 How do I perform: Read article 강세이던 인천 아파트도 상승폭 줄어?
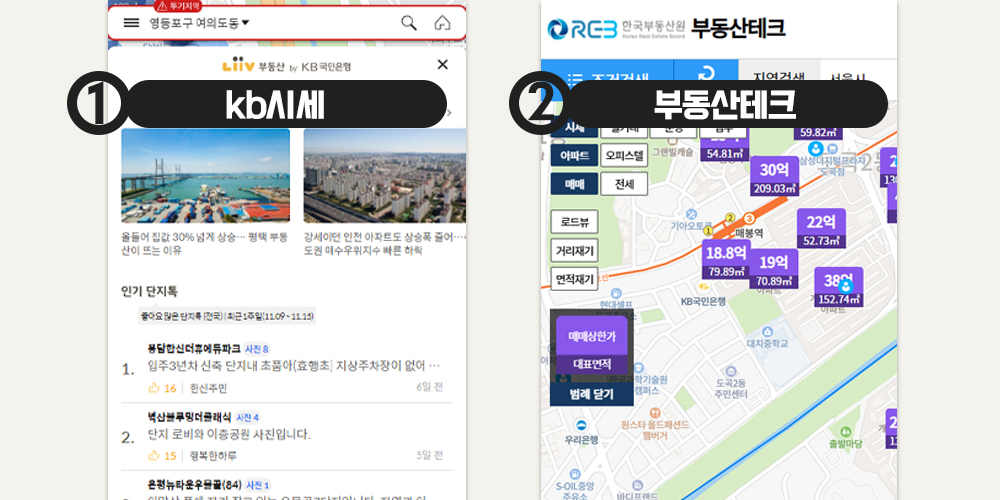pyautogui.click(x=385, y=244)
